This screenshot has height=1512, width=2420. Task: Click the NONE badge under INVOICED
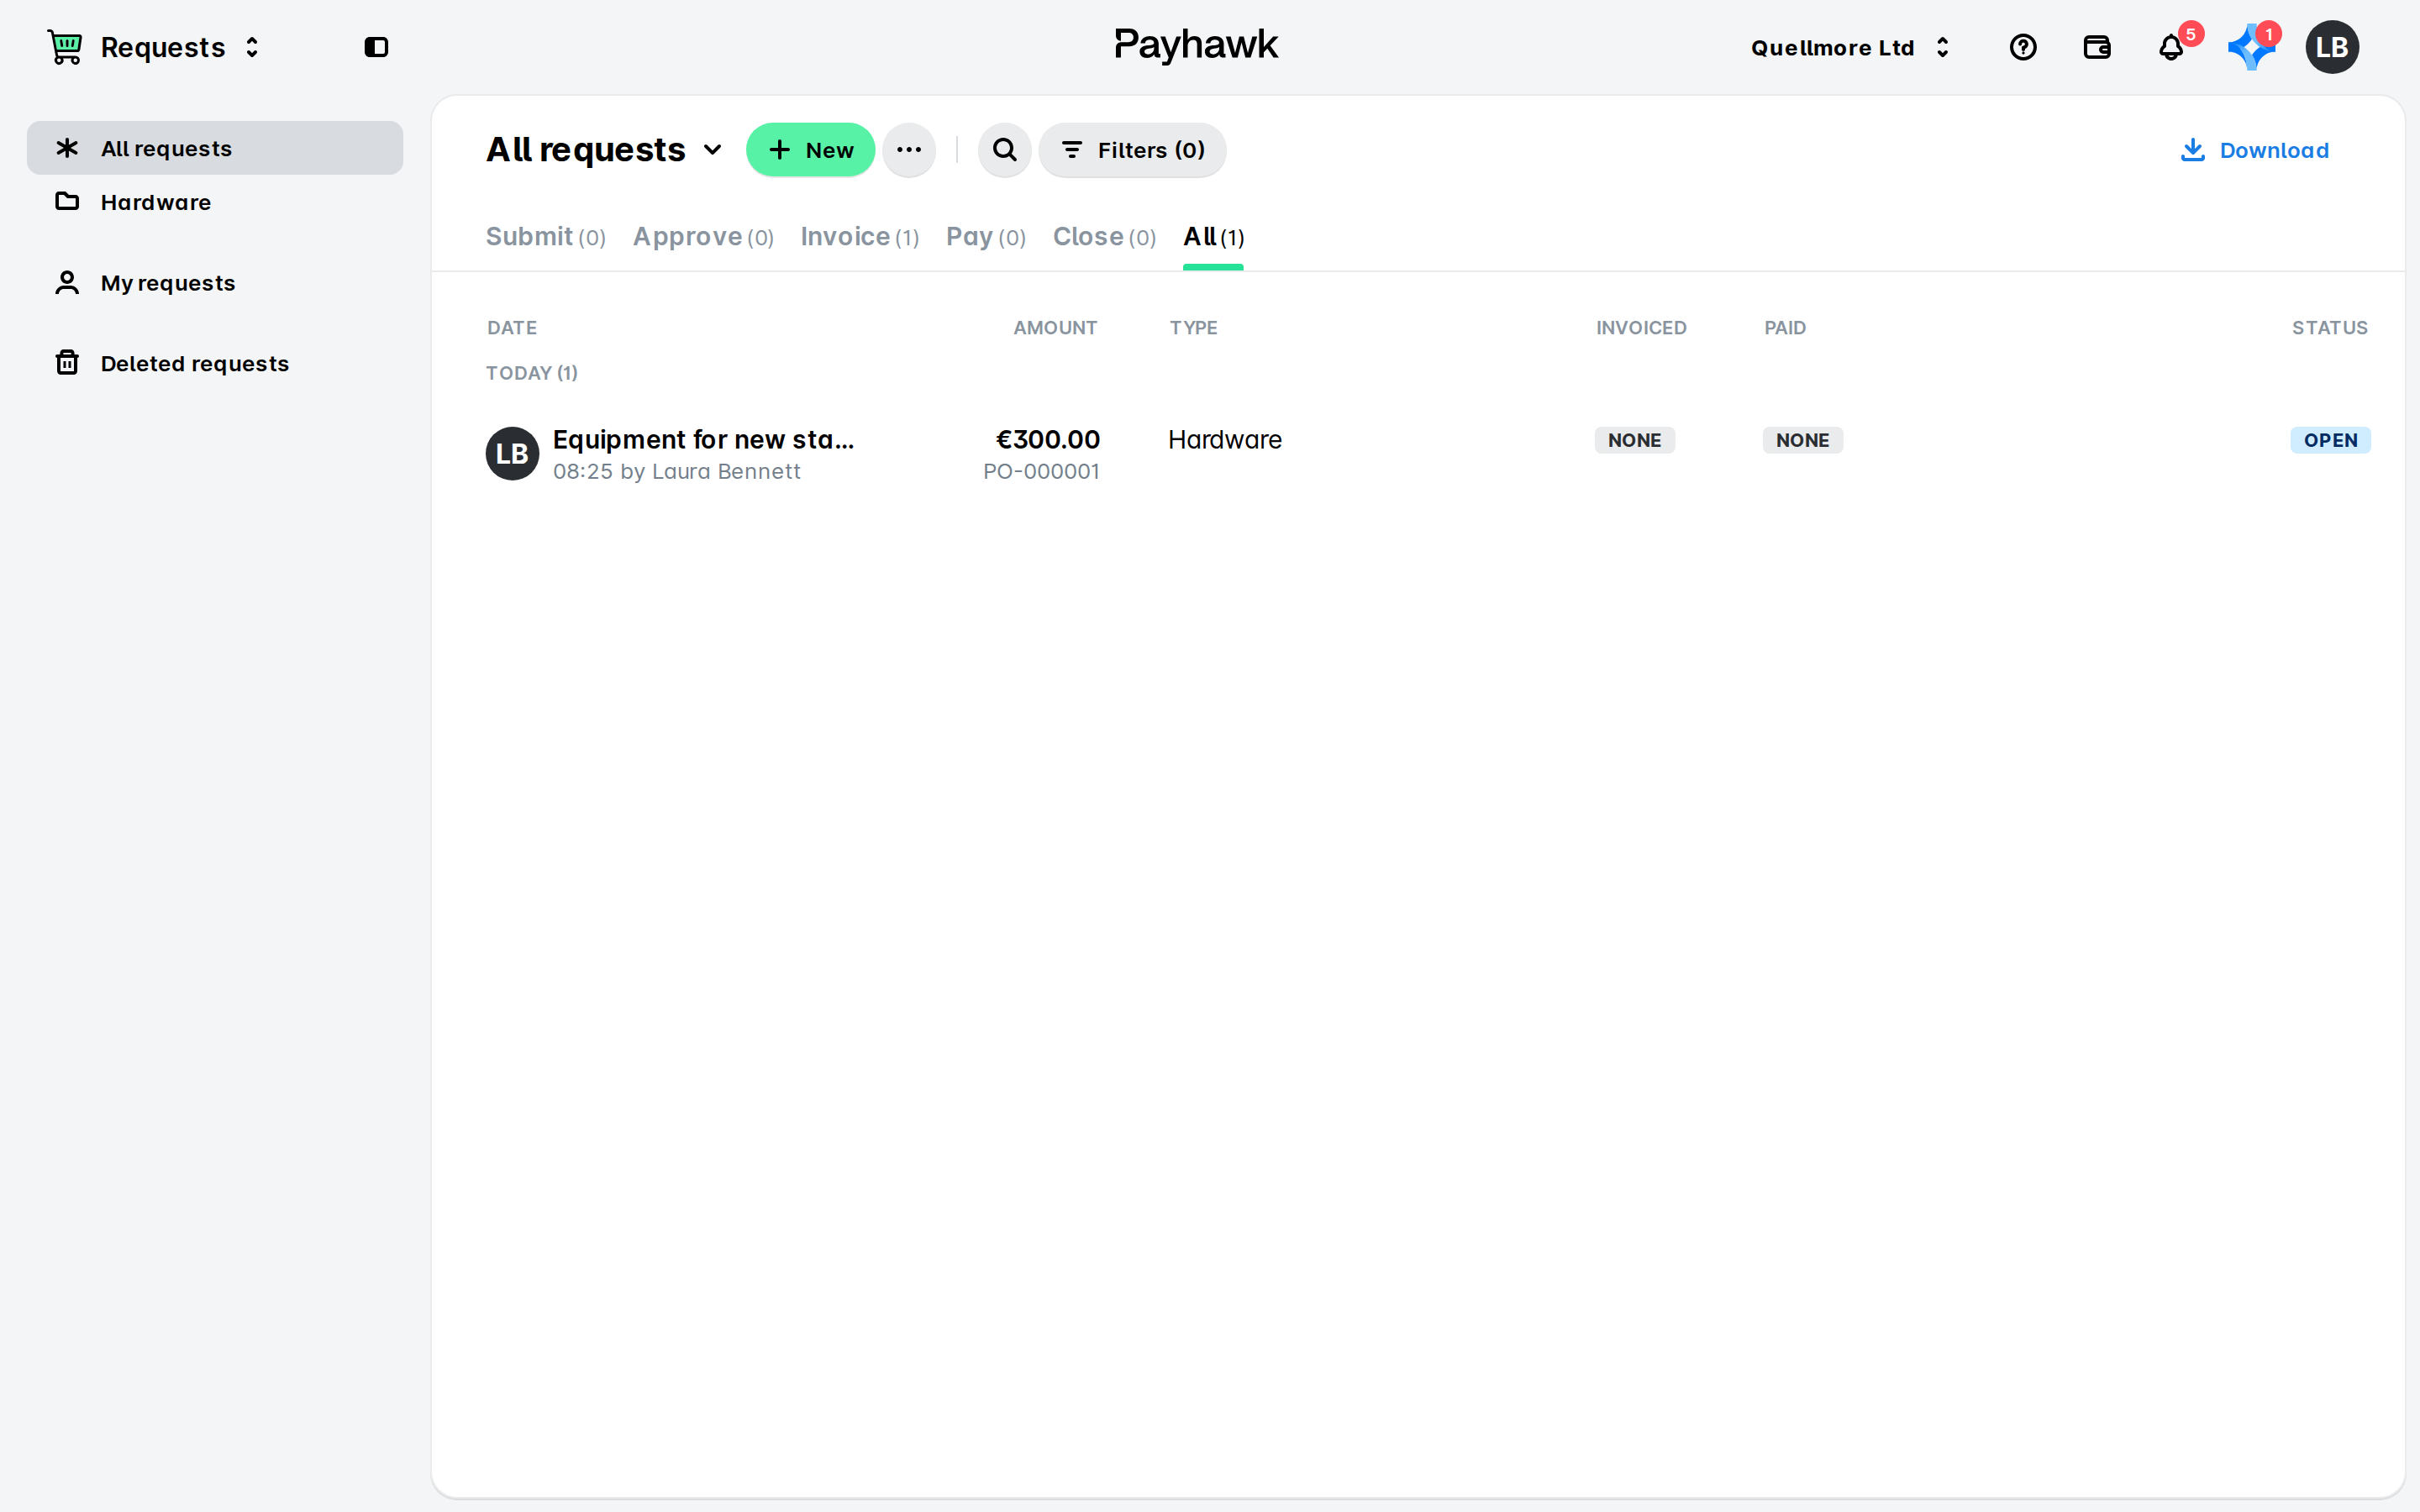tap(1634, 440)
